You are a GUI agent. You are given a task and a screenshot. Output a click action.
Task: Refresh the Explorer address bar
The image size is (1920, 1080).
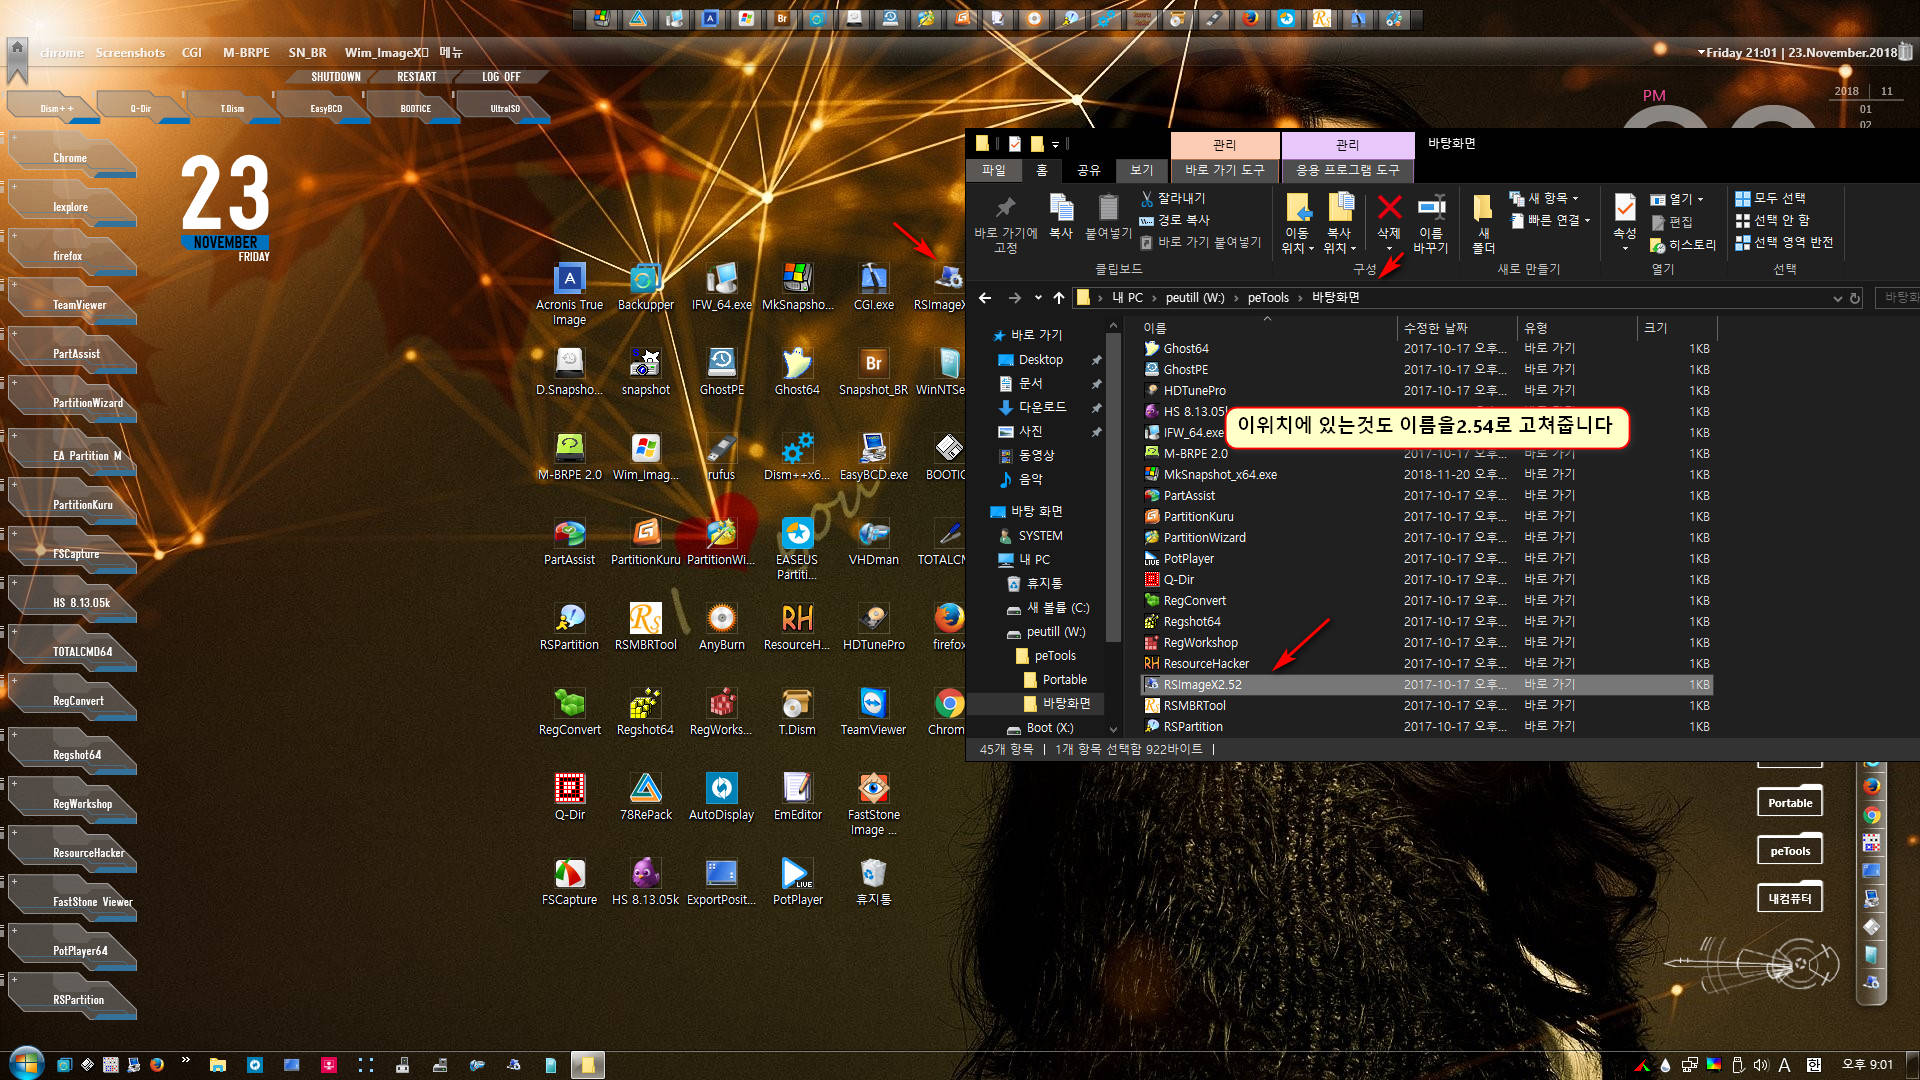1855,298
